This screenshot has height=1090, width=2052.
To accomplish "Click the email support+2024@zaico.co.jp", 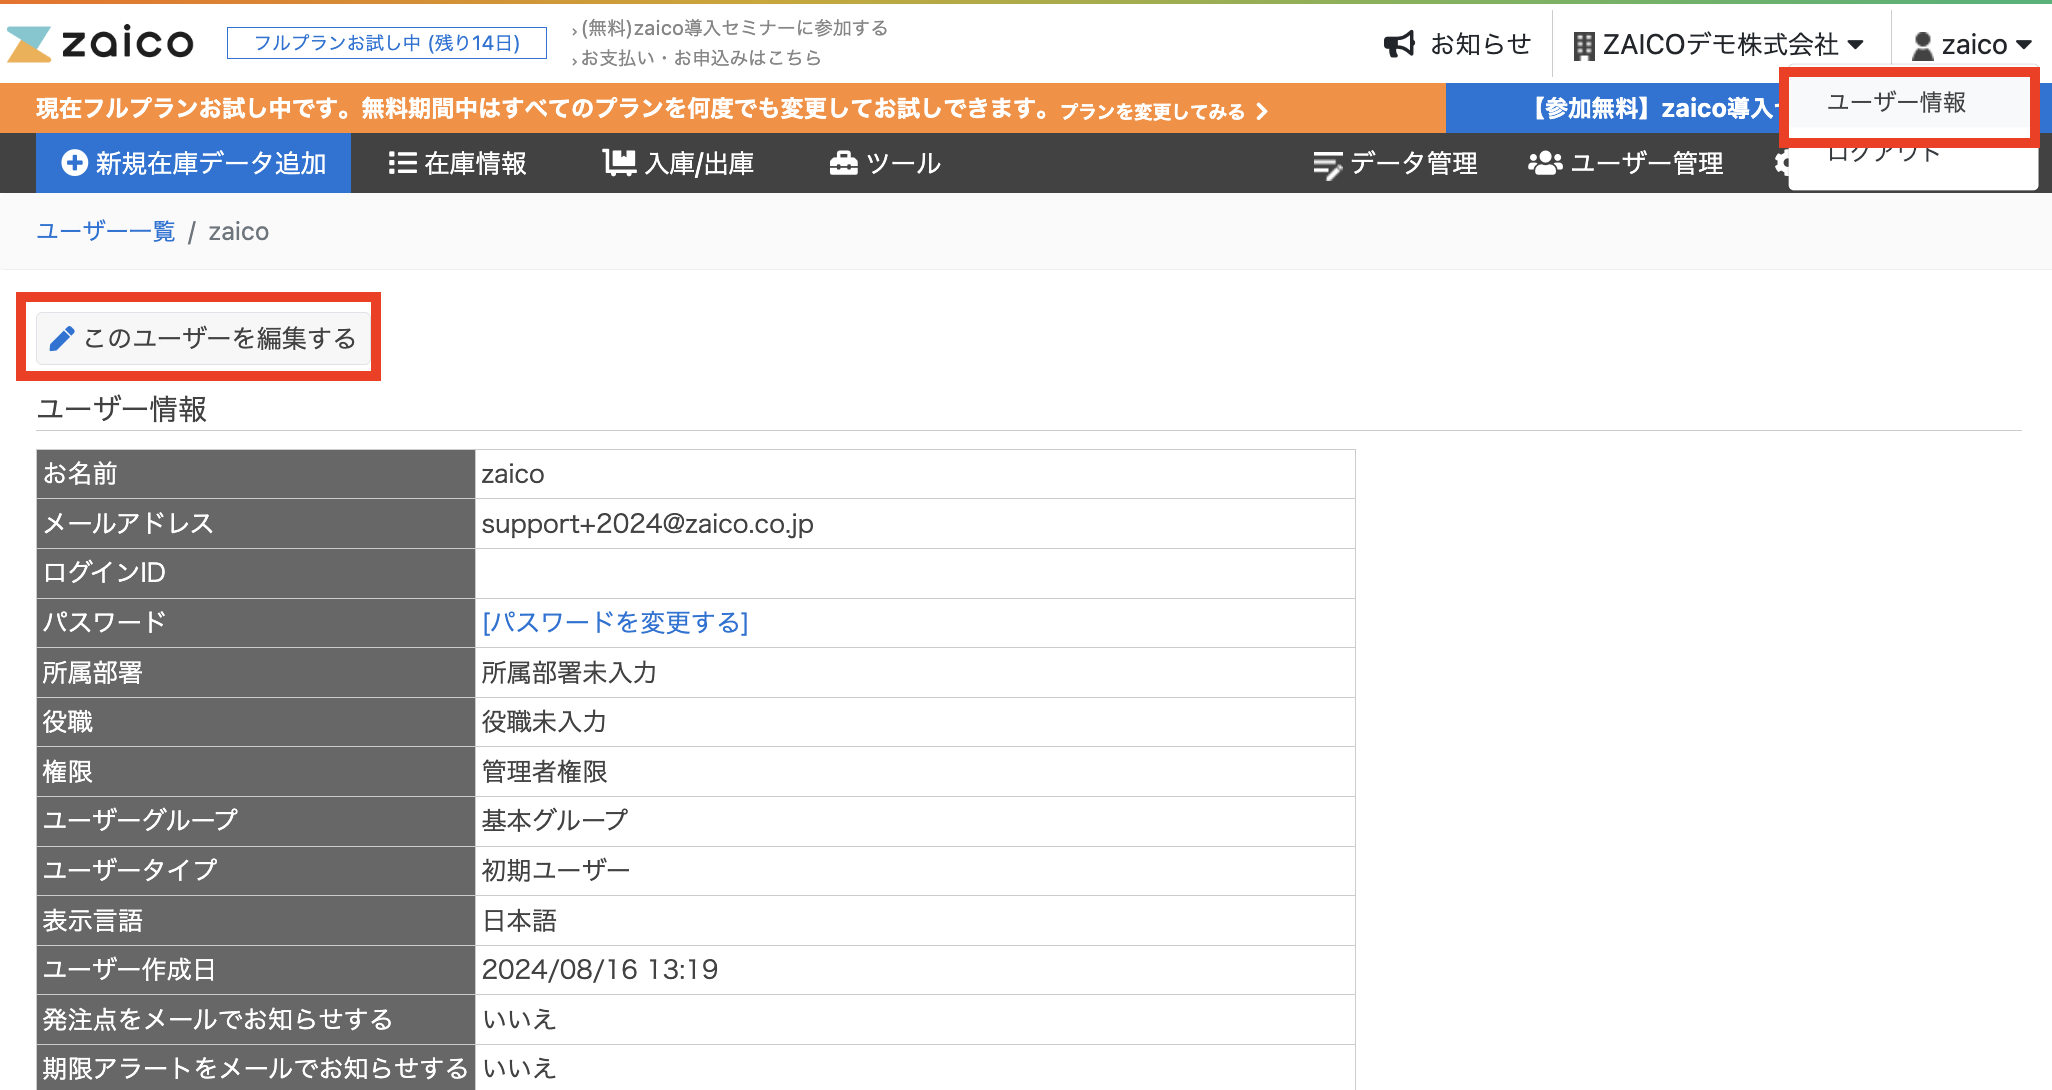I will (x=648, y=523).
